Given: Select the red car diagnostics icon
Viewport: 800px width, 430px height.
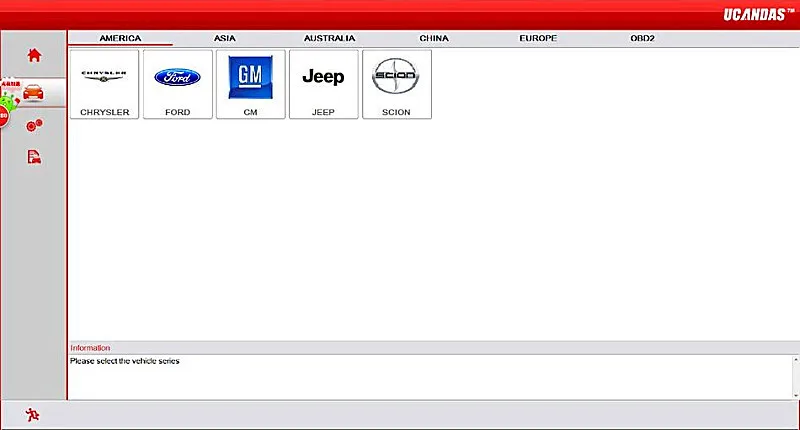Looking at the screenshot, I should point(34,92).
